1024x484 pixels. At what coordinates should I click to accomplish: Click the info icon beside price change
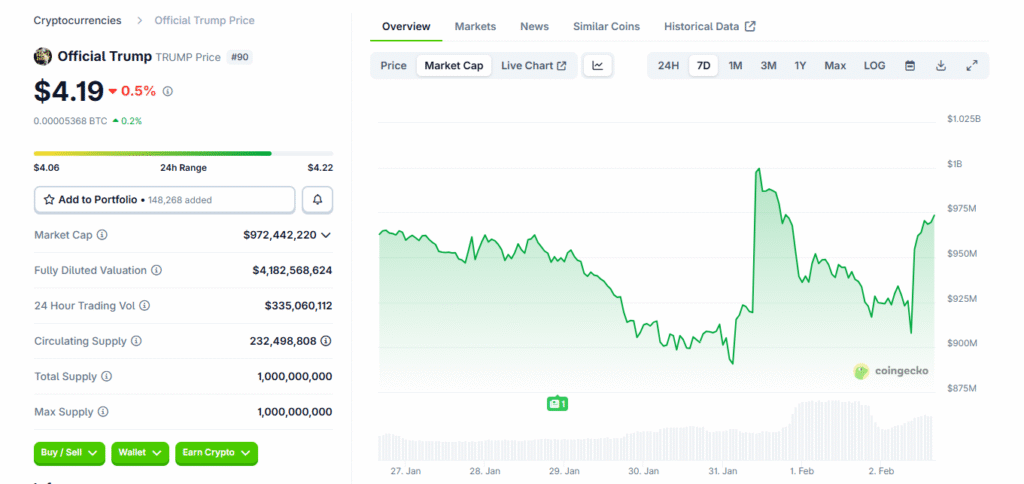(167, 91)
